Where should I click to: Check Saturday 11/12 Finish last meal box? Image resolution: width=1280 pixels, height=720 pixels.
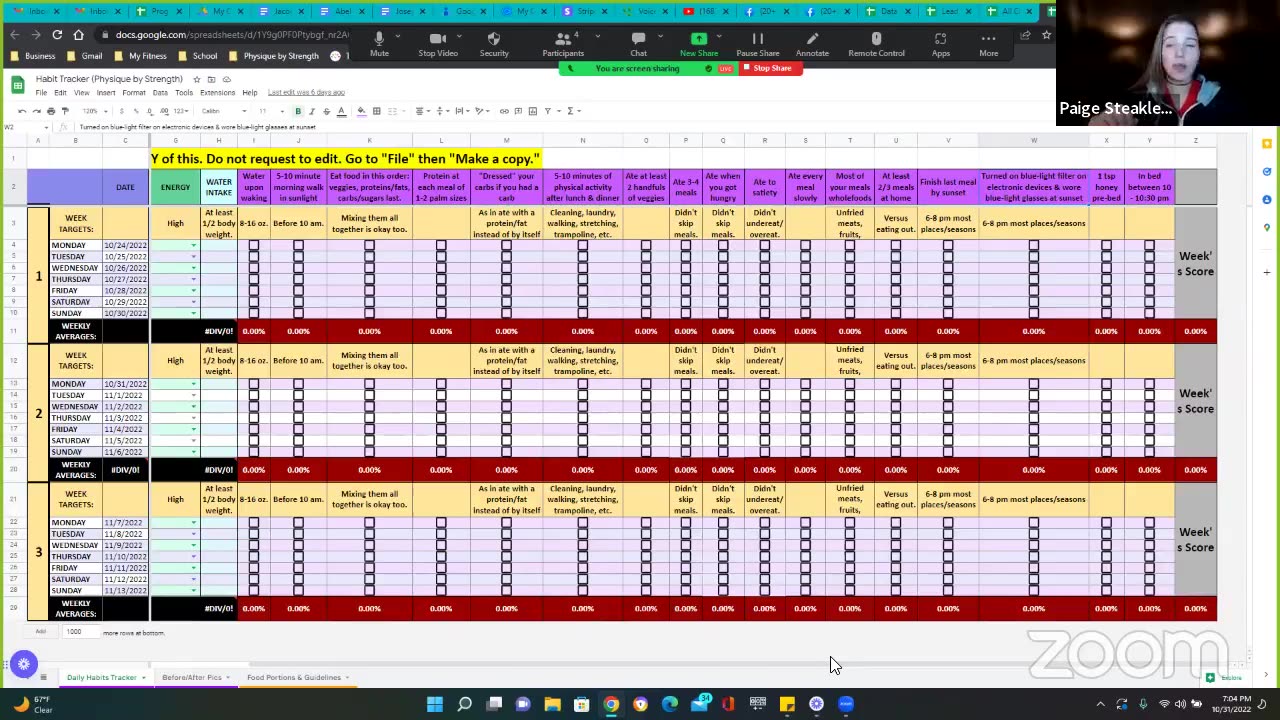(x=948, y=579)
